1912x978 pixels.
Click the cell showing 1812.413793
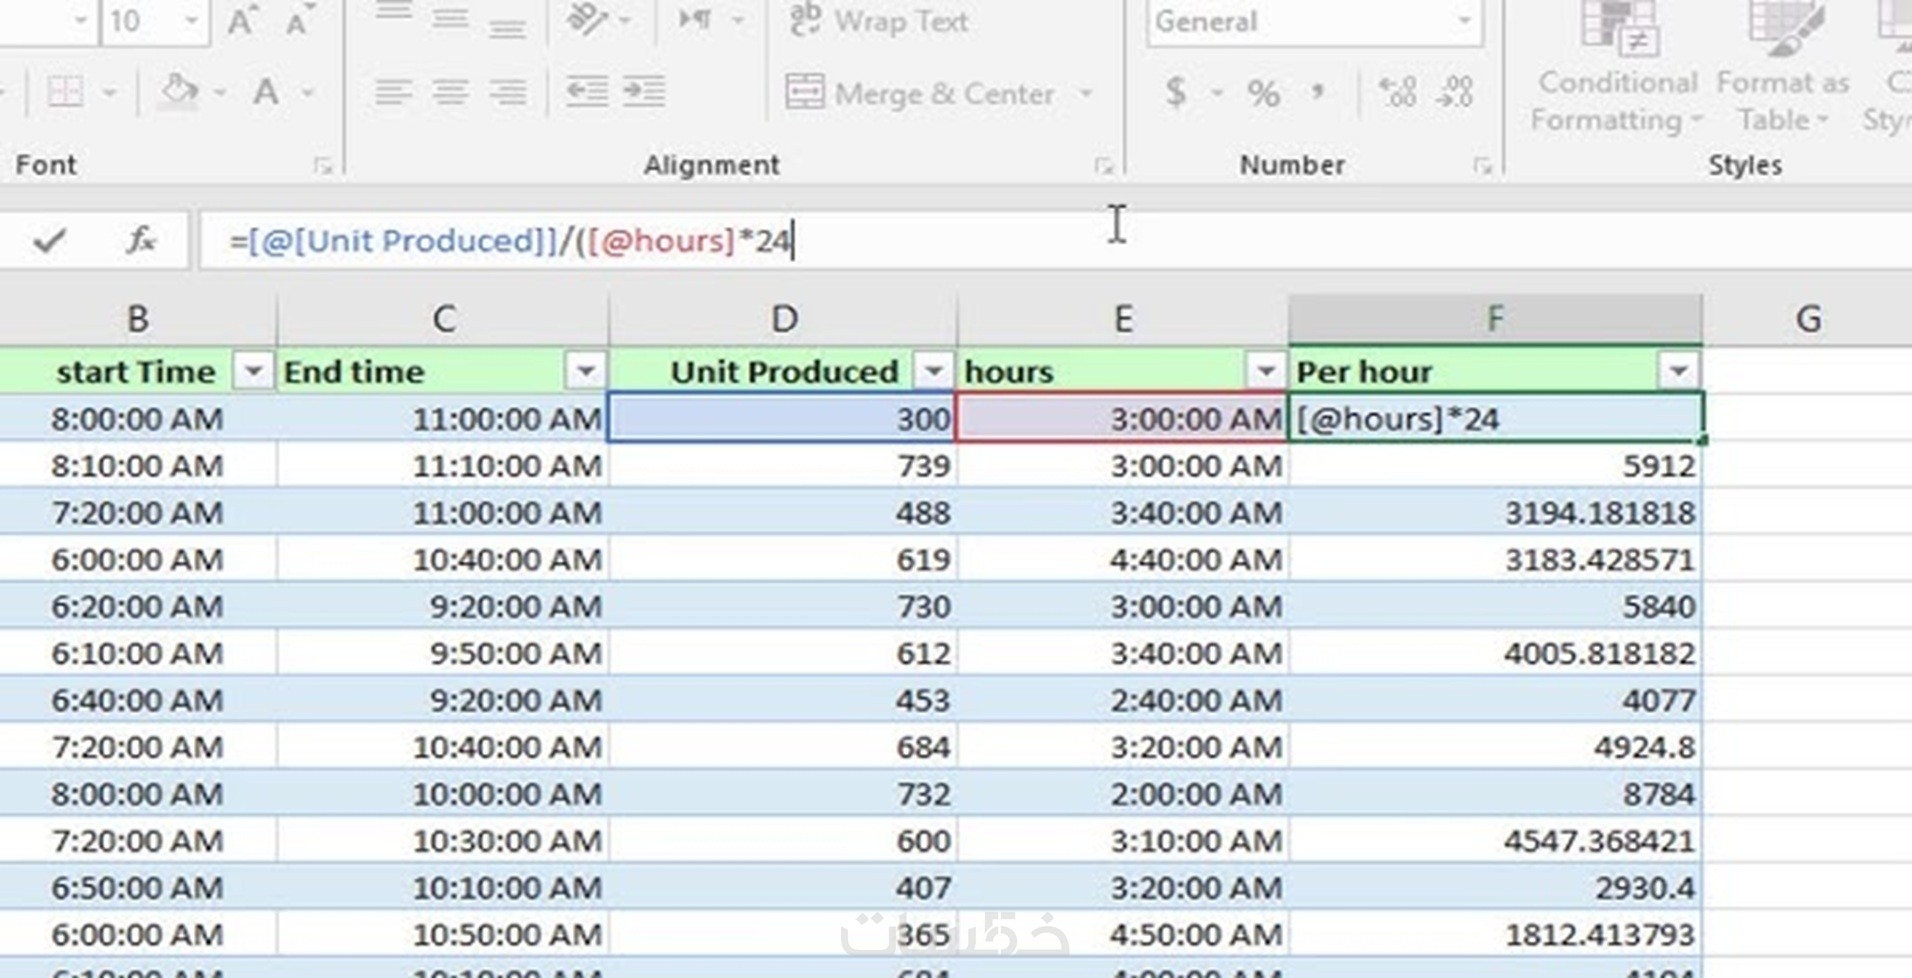click(1495, 936)
